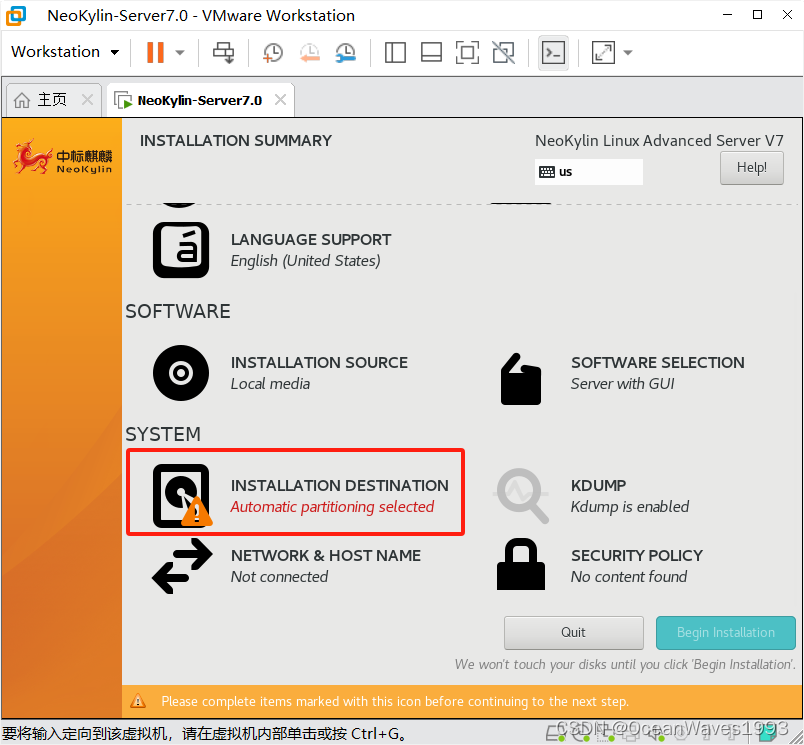Toggle the library sidebar view
This screenshot has width=804, height=745.
pos(395,52)
